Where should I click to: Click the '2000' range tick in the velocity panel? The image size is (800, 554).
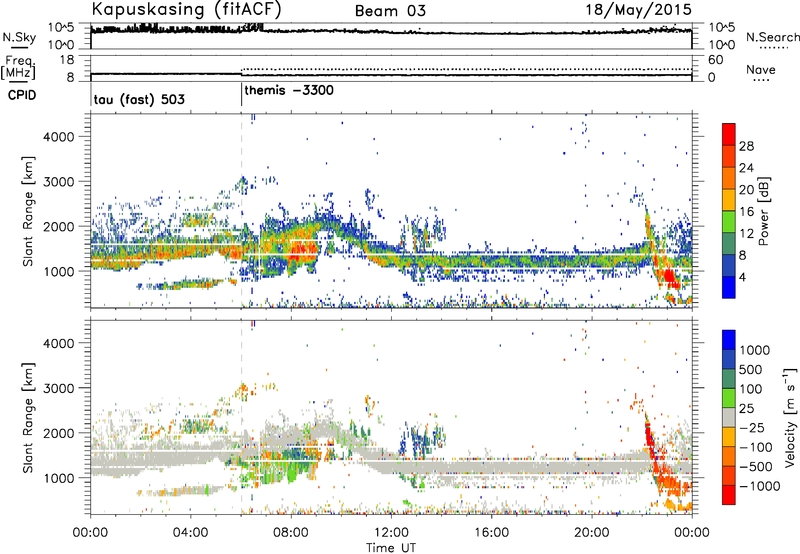tap(59, 433)
